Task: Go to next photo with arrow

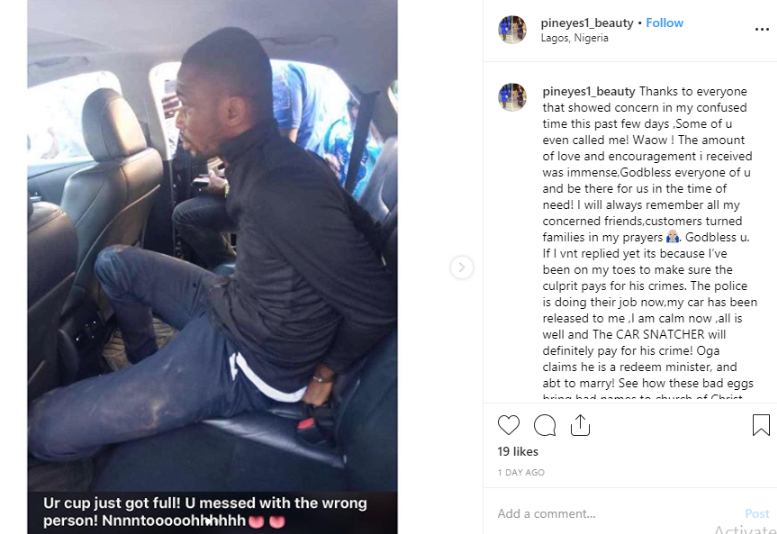Action: [461, 267]
